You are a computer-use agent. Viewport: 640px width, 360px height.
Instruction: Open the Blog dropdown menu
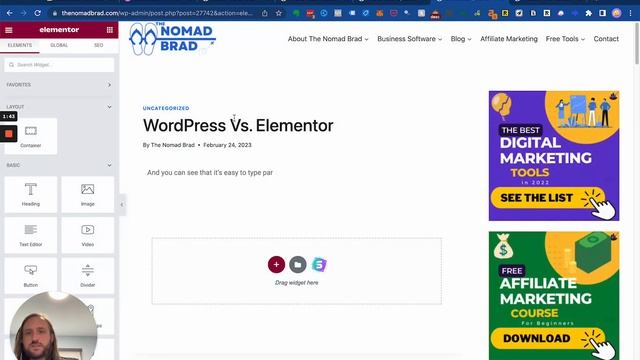461,39
